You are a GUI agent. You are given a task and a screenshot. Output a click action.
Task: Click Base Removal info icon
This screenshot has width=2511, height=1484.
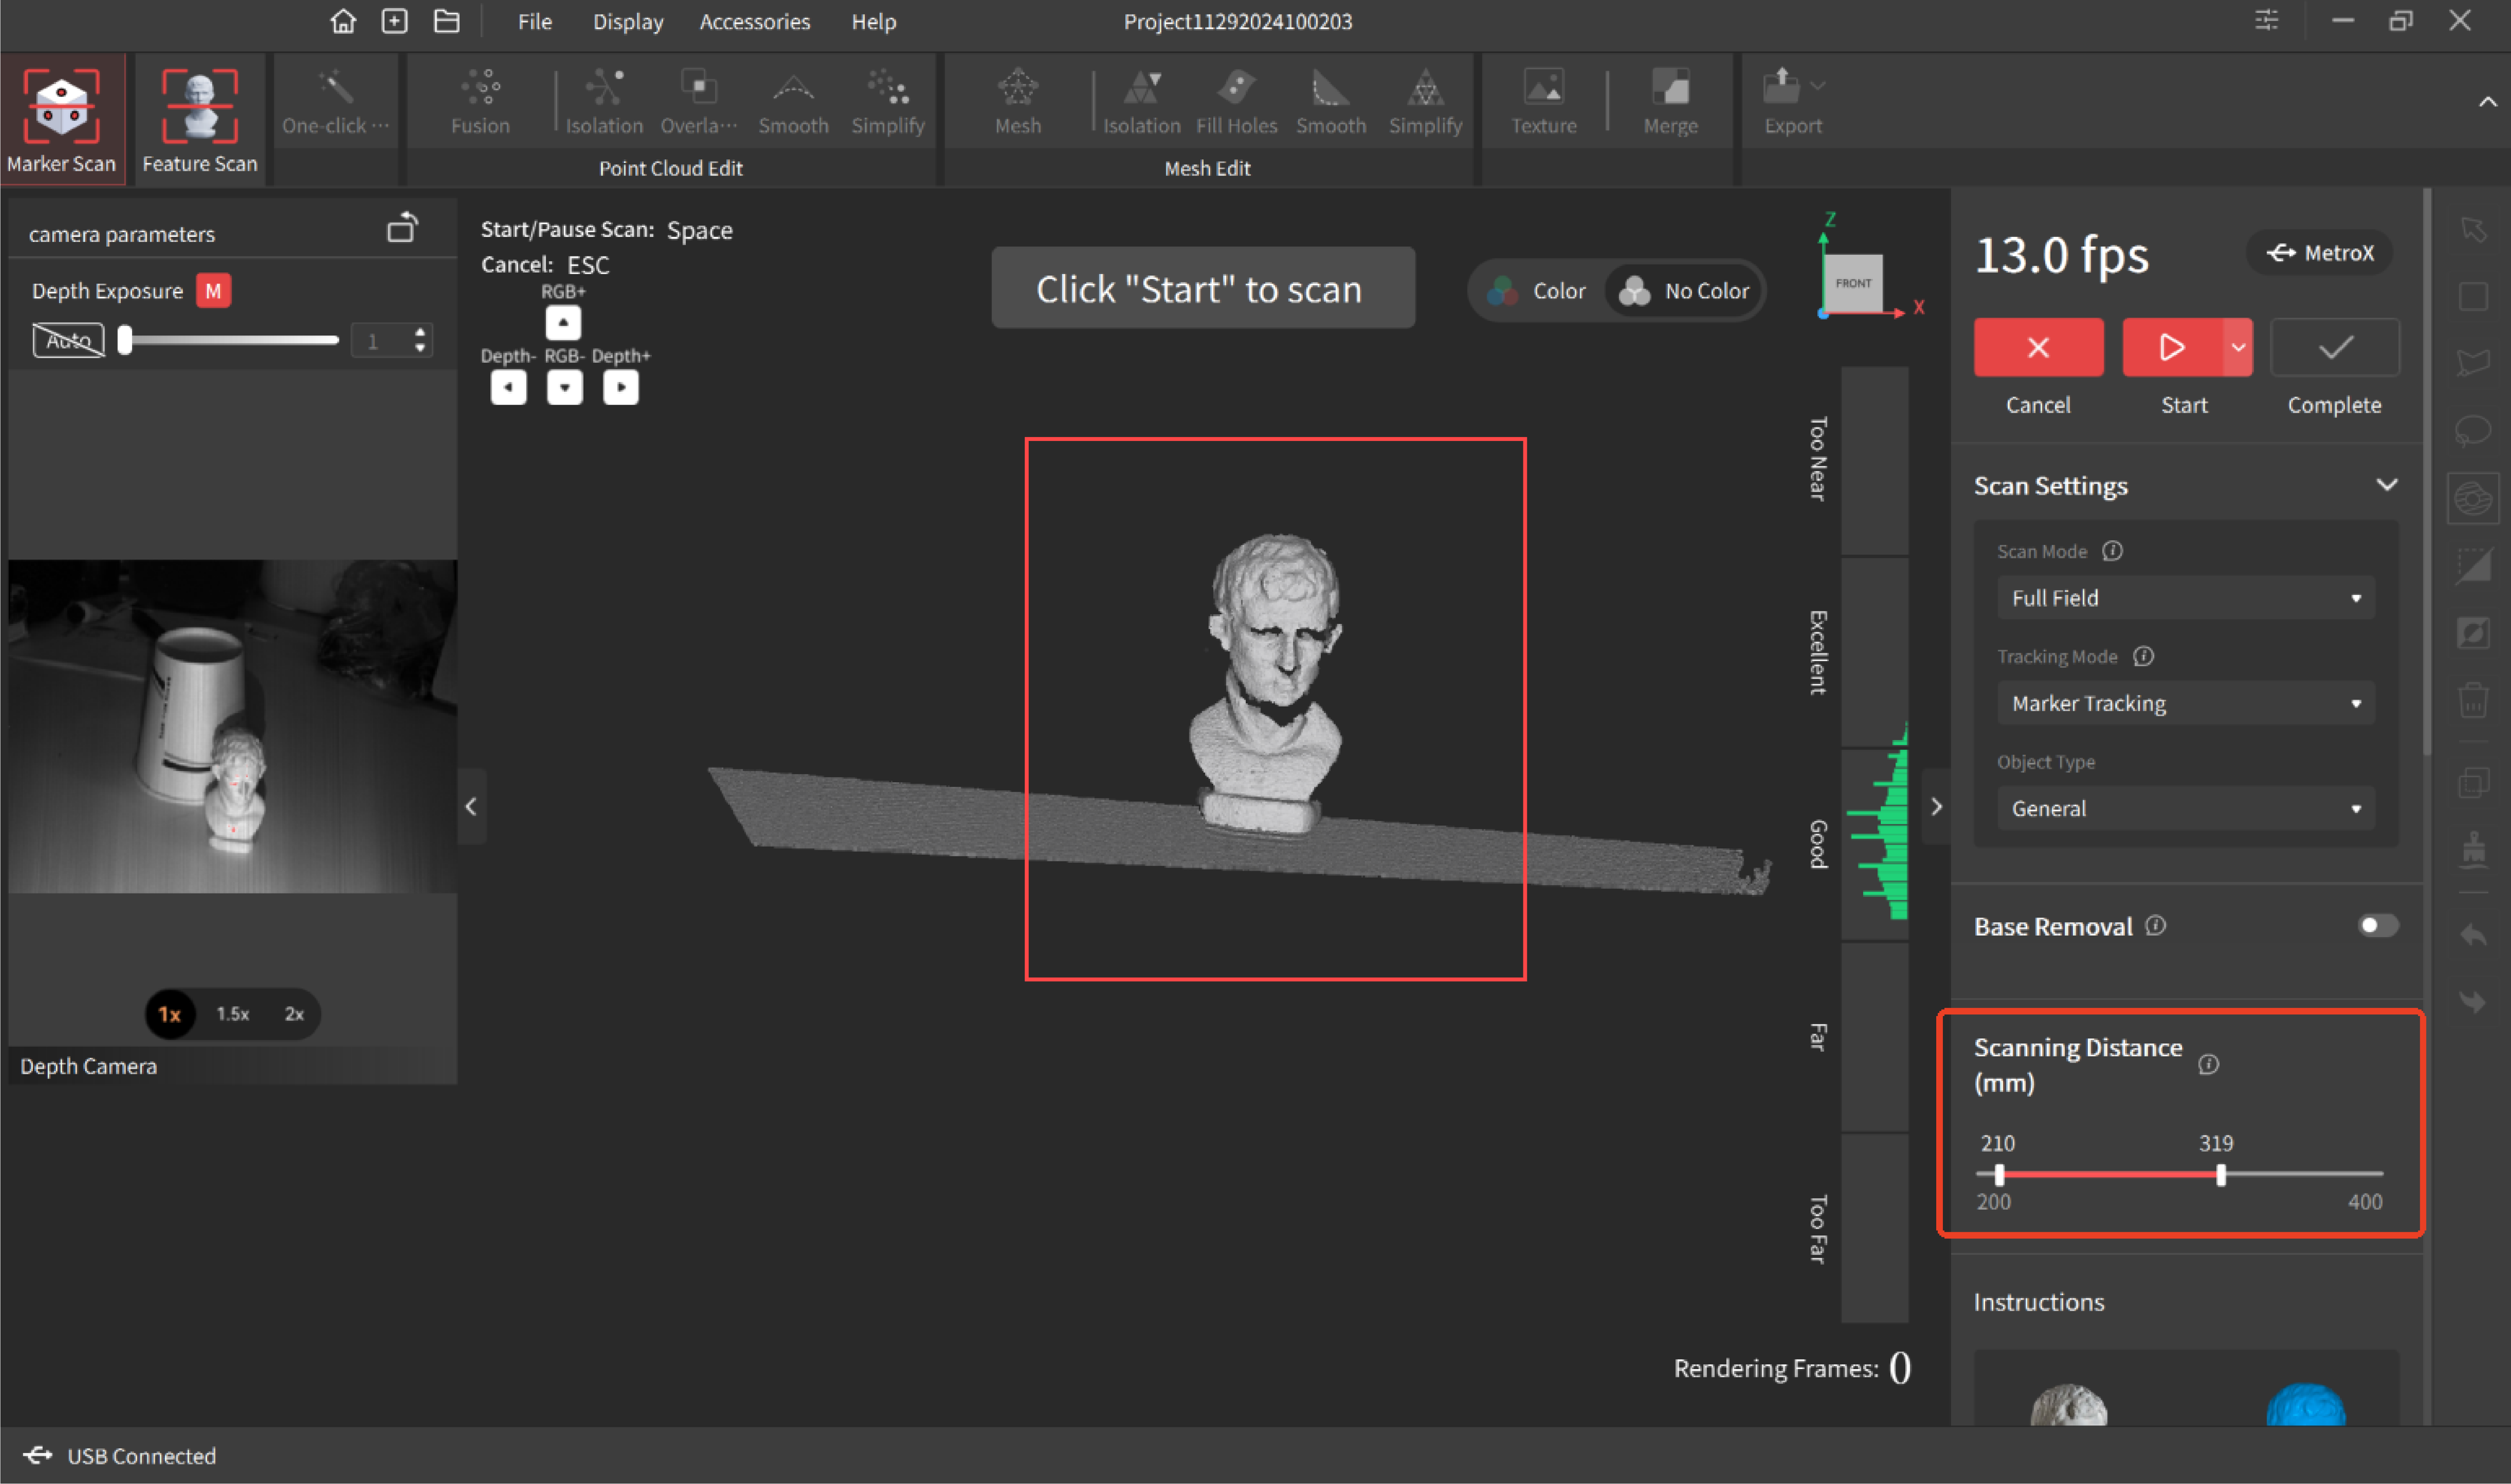2156,926
